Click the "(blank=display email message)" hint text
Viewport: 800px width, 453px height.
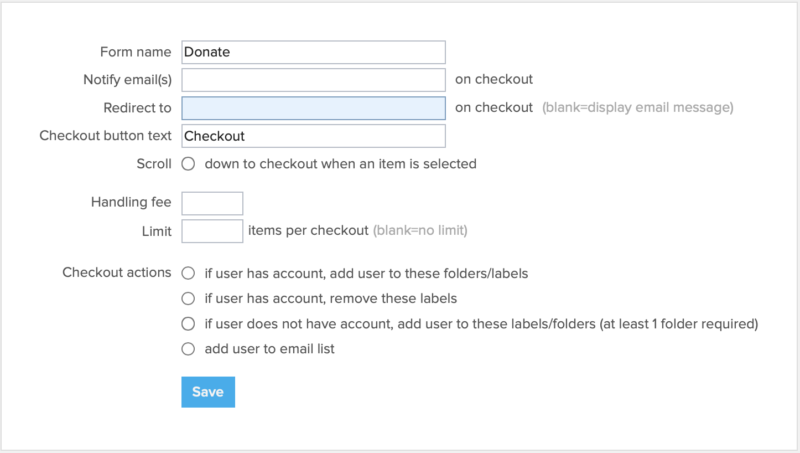(x=638, y=108)
